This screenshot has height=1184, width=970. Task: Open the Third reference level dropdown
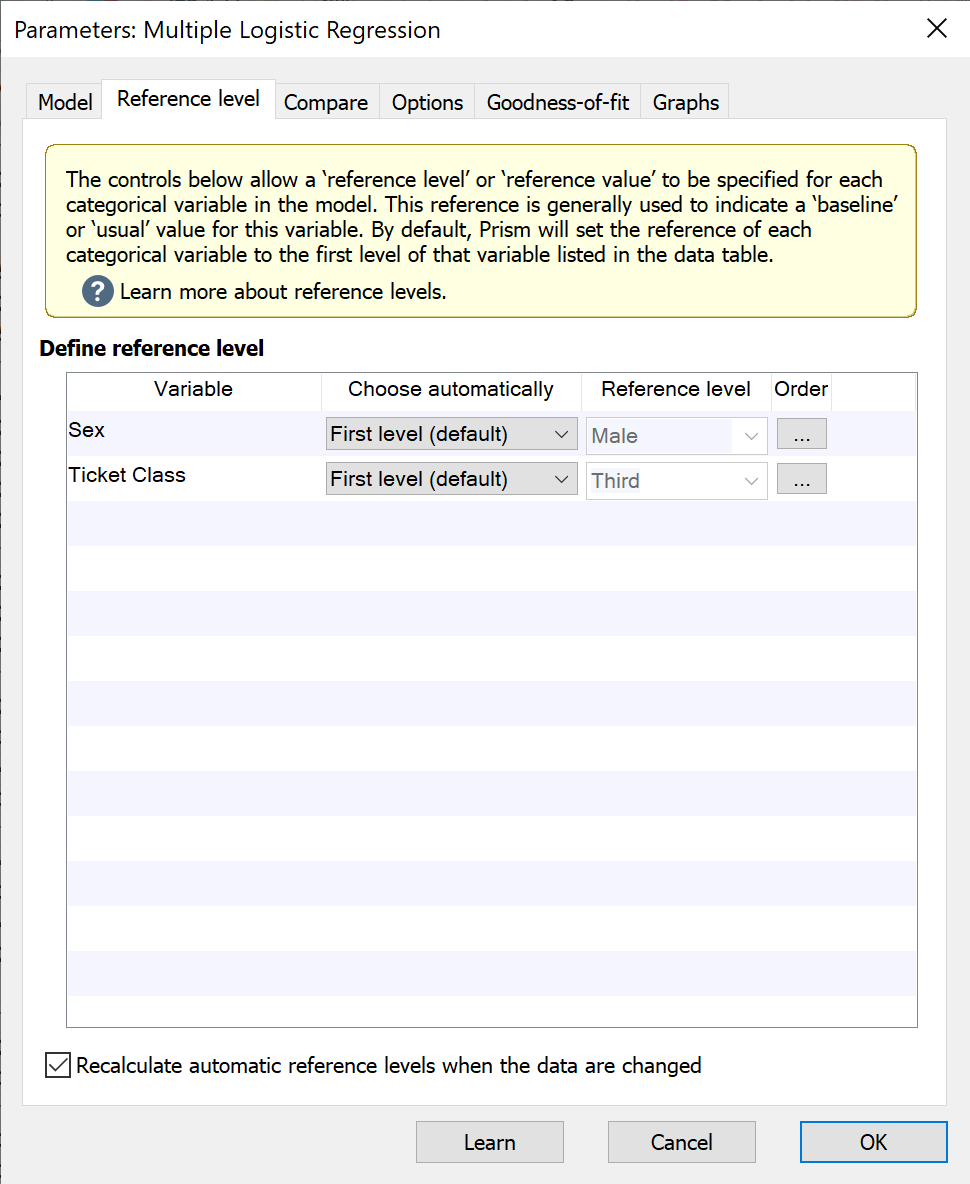[x=676, y=480]
